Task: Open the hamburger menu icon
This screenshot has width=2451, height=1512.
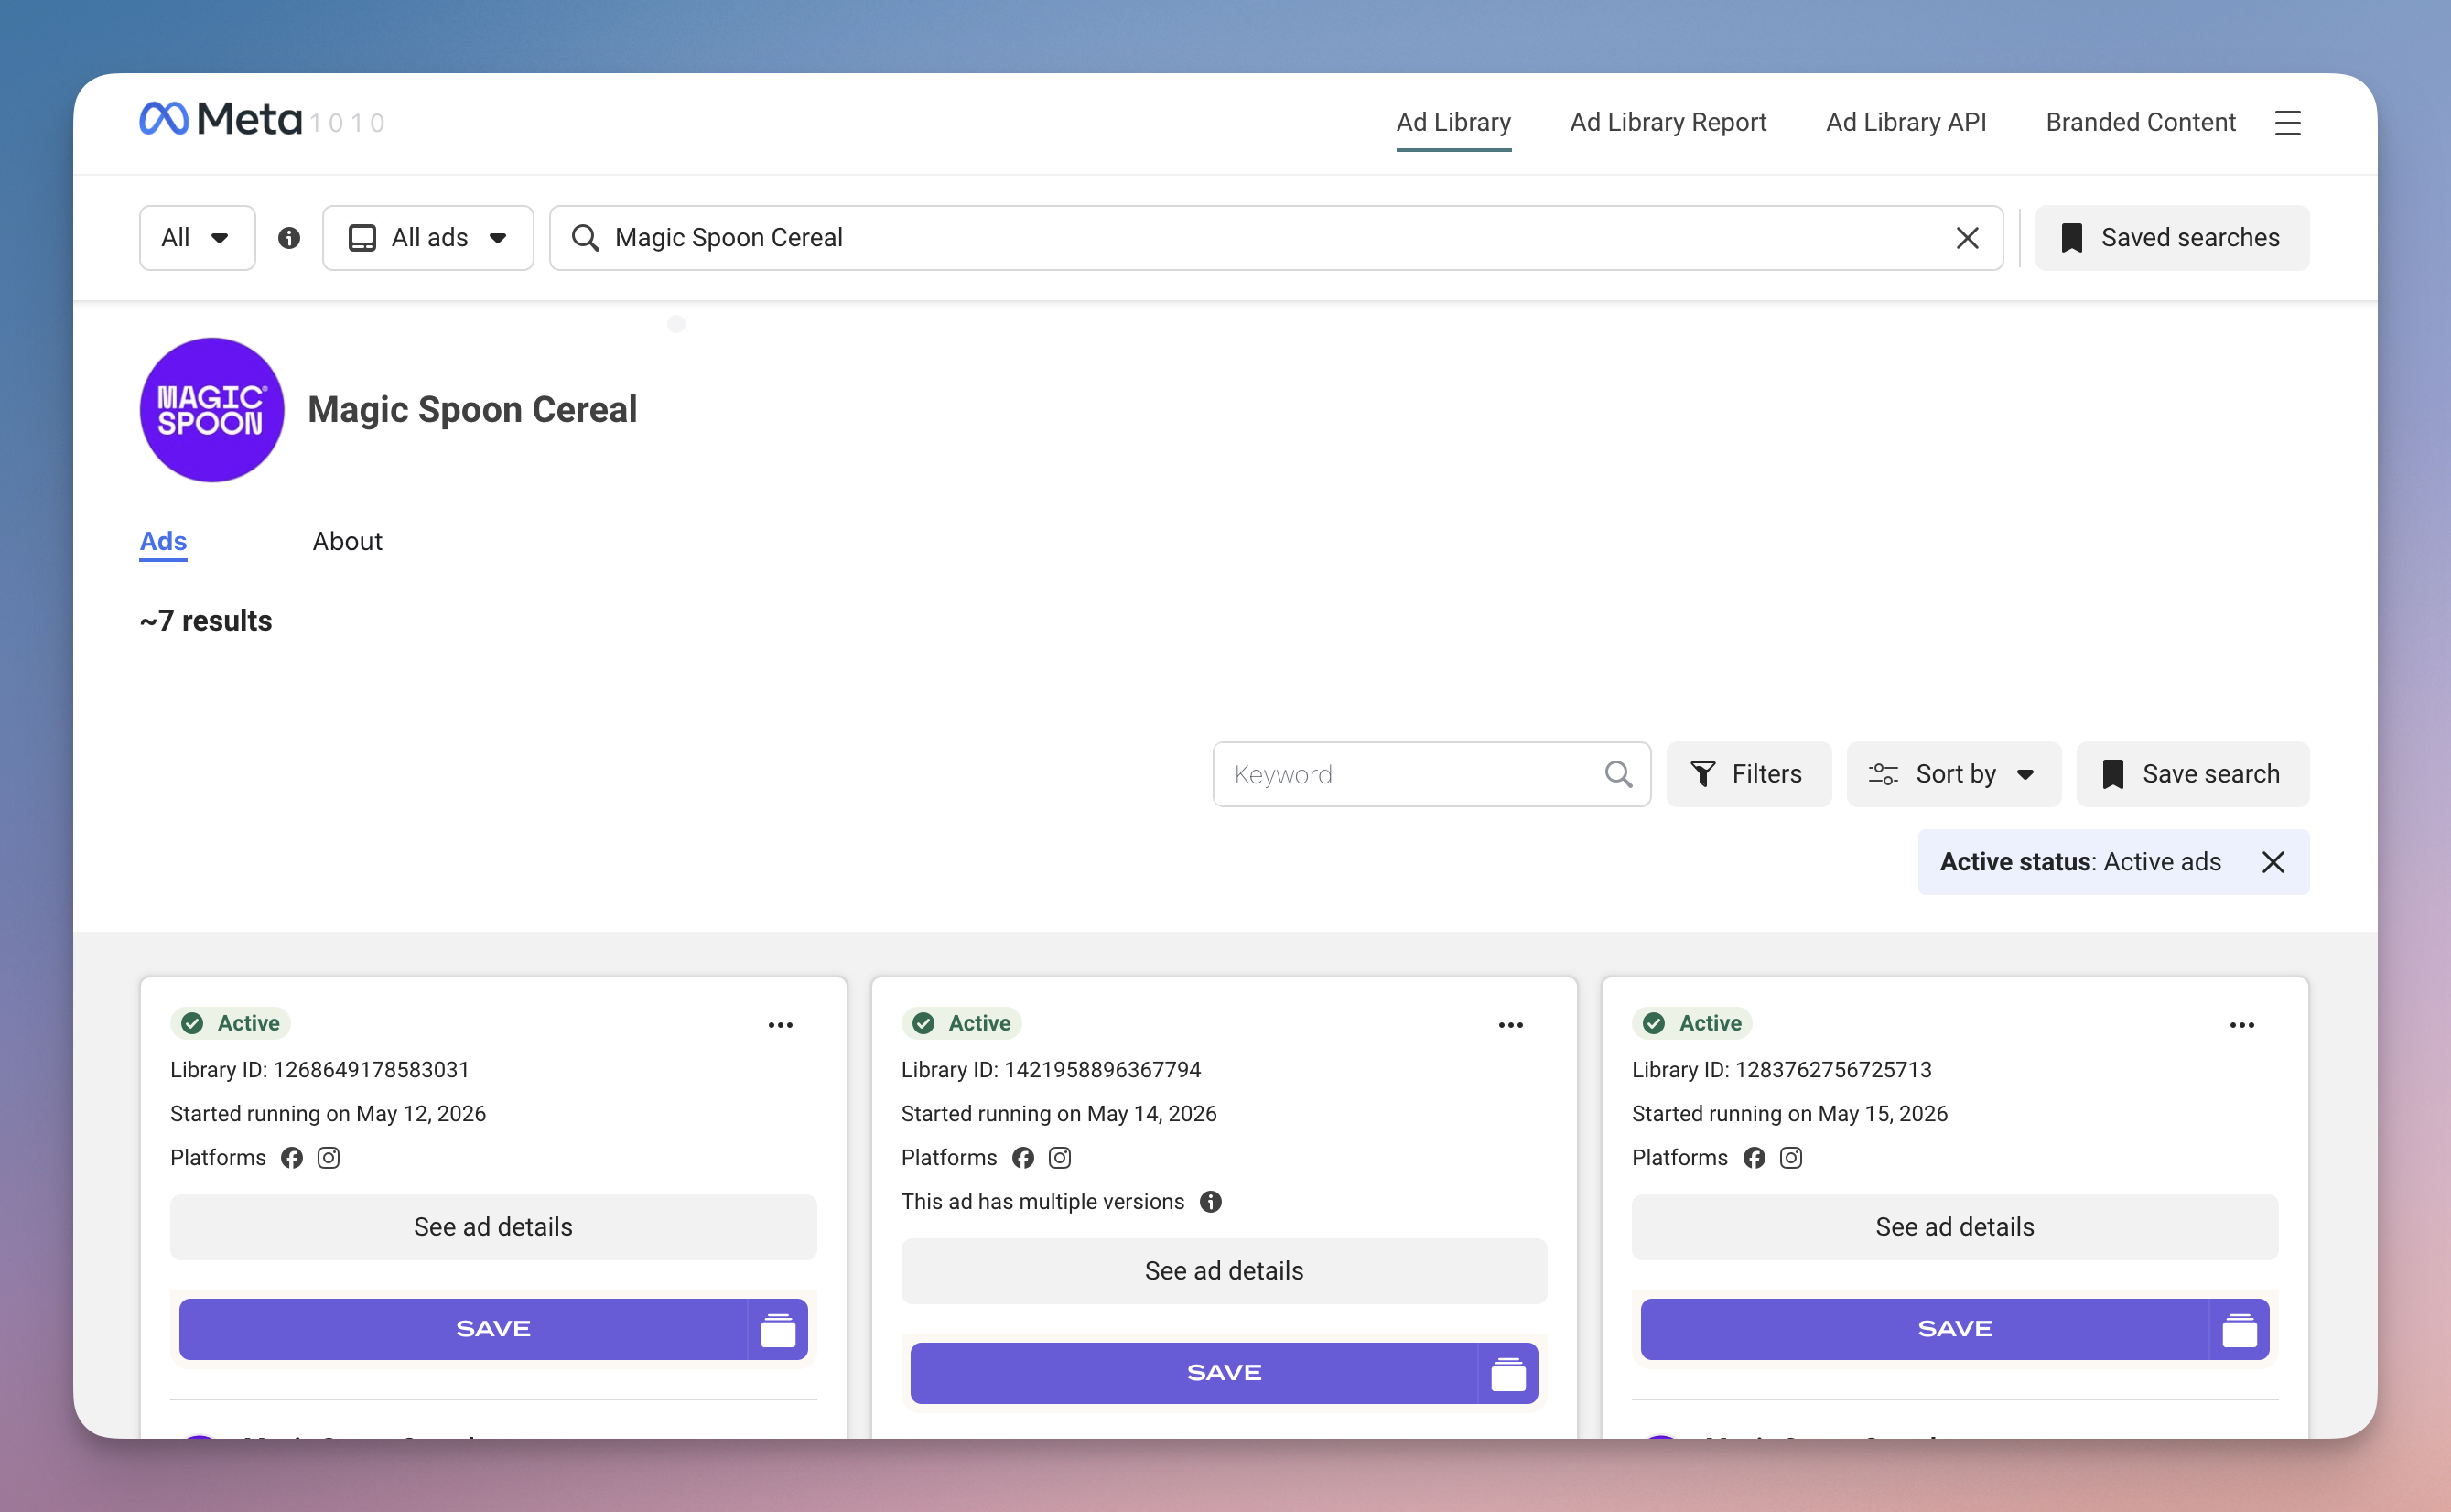Action: click(x=2287, y=123)
